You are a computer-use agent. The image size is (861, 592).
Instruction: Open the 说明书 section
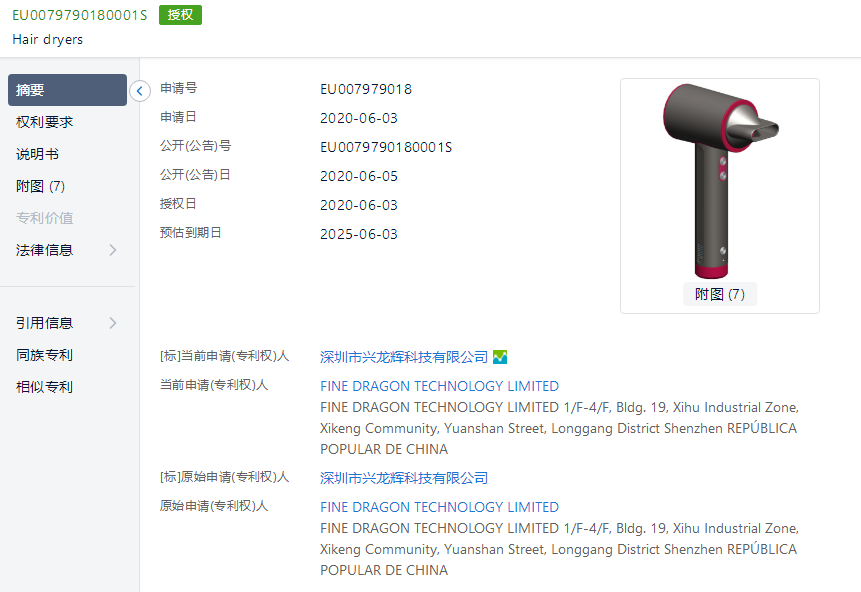pyautogui.click(x=37, y=154)
